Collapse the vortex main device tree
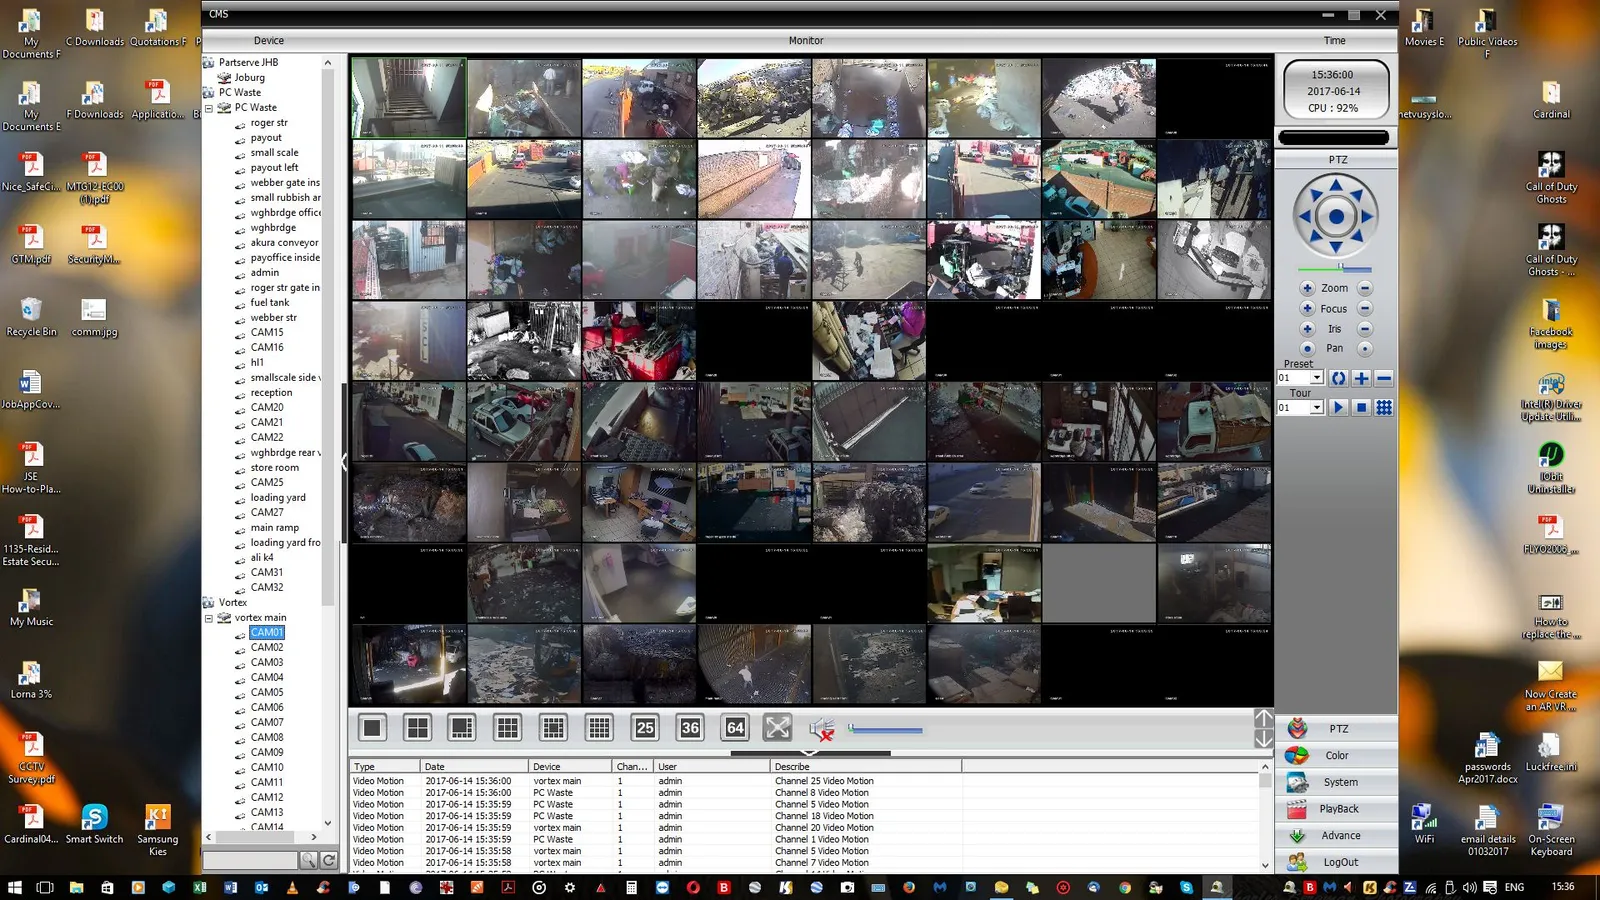Image resolution: width=1600 pixels, height=900 pixels. pos(209,618)
